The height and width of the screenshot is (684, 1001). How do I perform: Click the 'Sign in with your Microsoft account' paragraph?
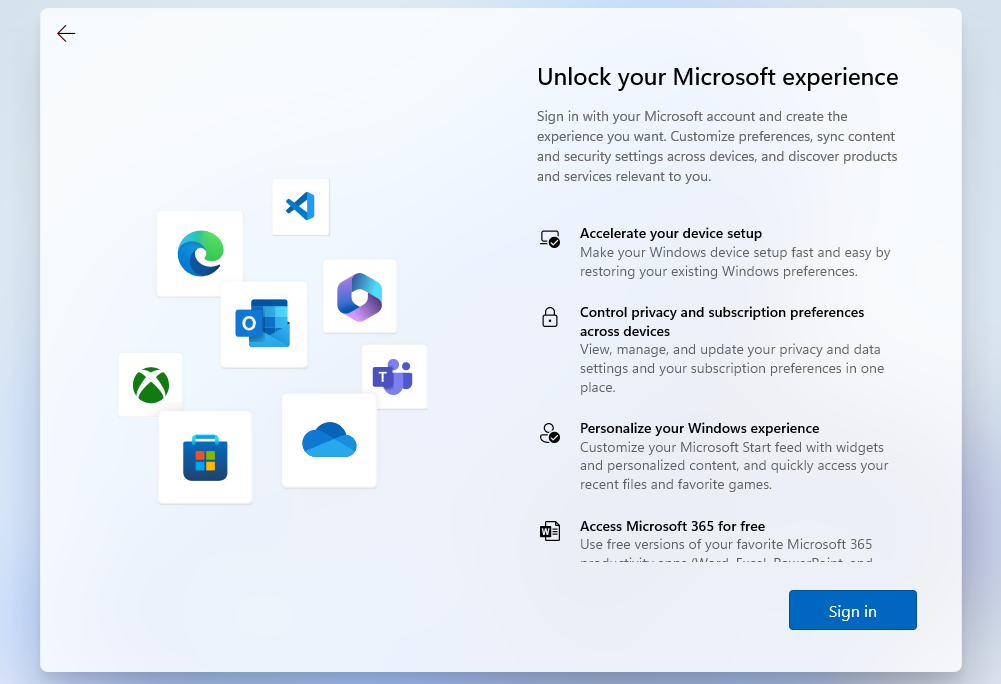[x=717, y=146]
